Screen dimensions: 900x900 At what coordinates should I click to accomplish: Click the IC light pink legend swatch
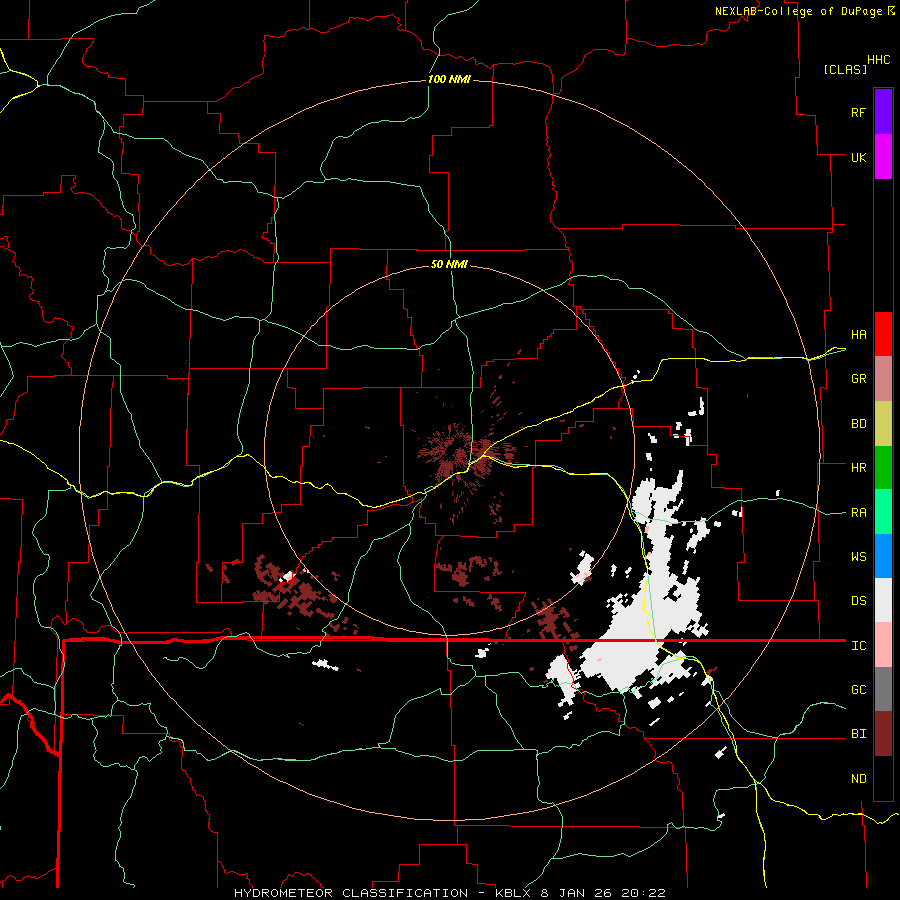883,645
